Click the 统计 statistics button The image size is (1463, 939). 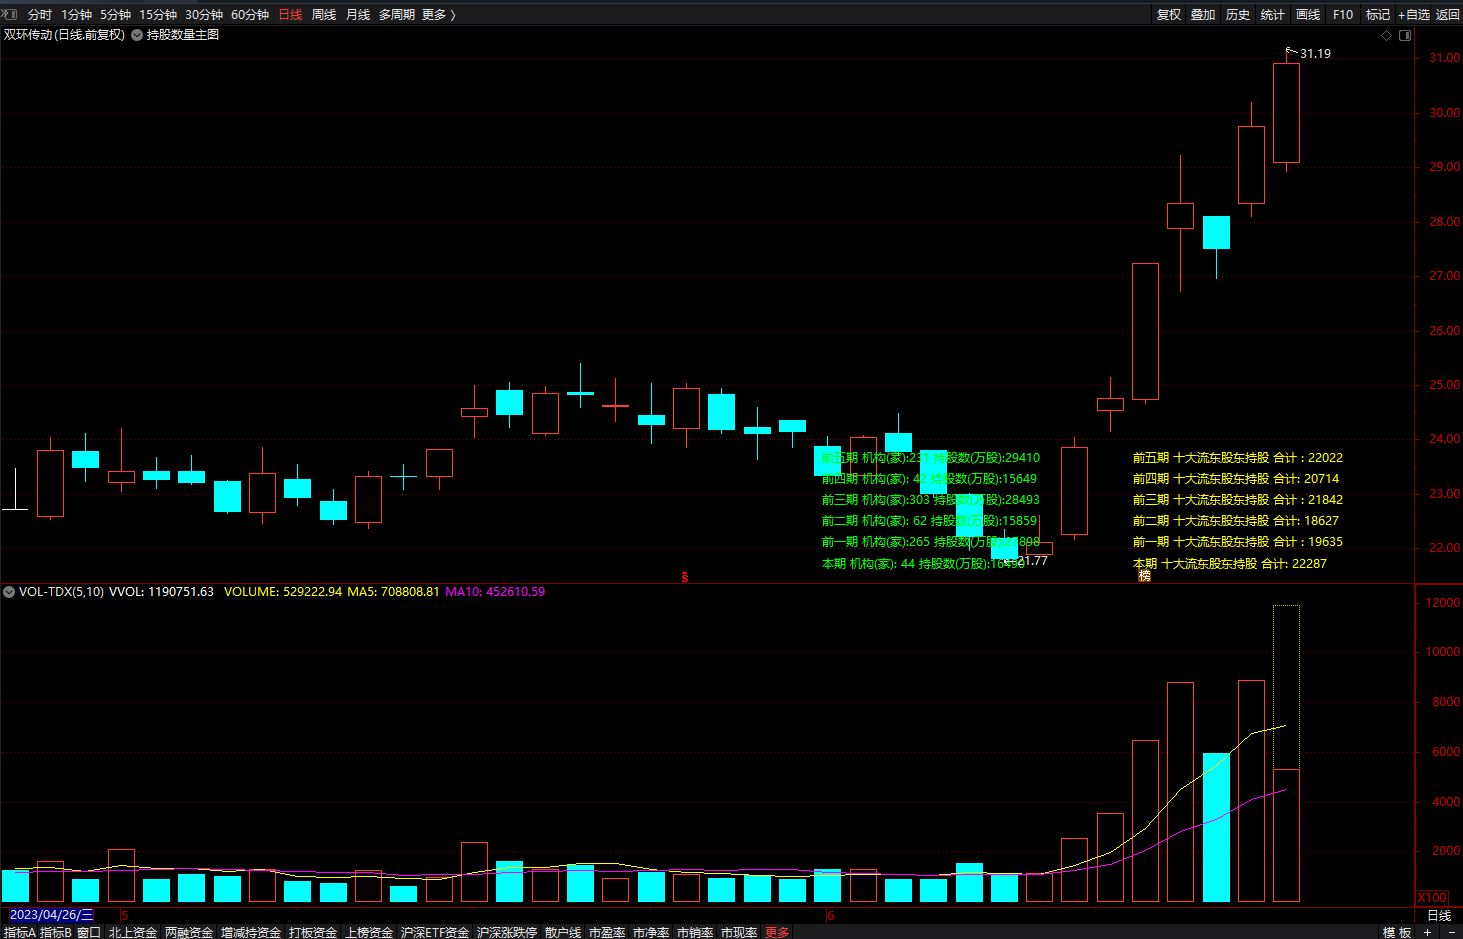(1273, 15)
